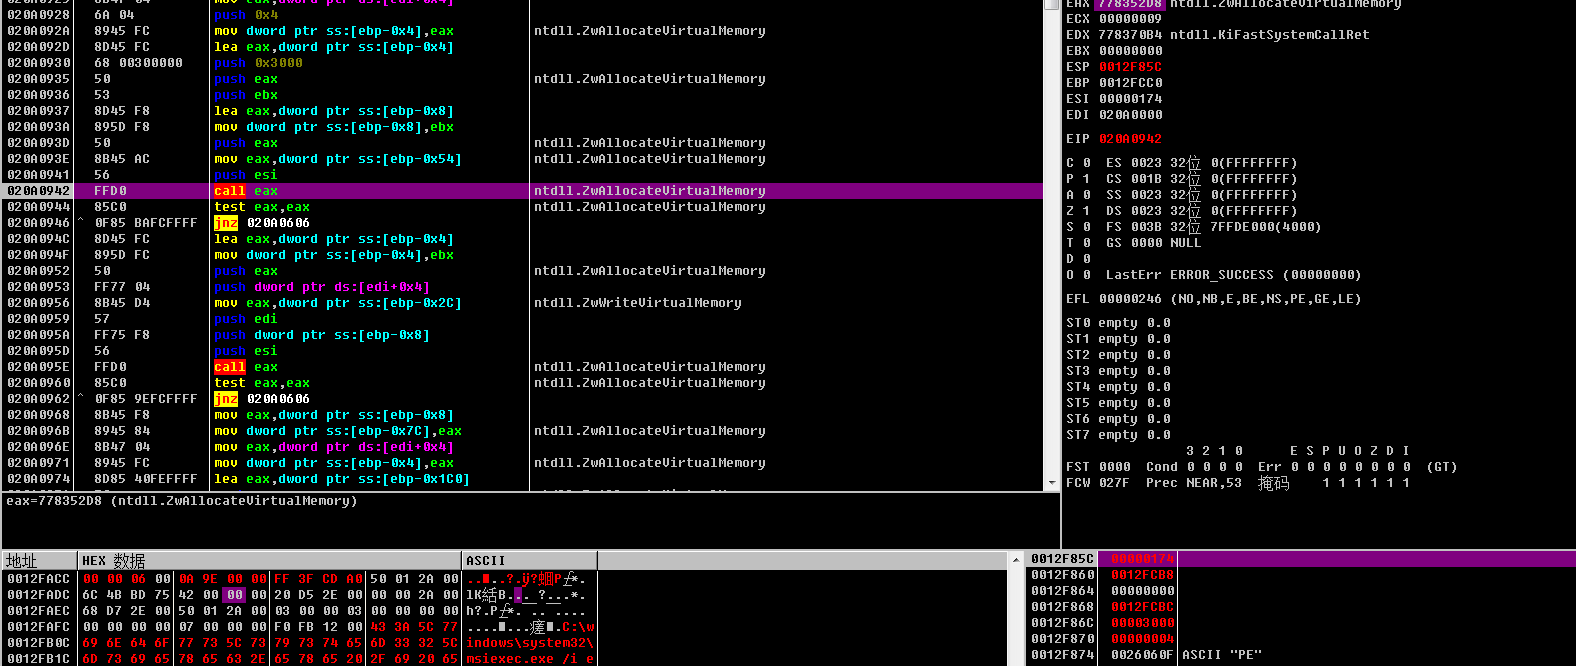This screenshot has height=666, width=1576.
Task: Select the call eax instruction at address 020A095E
Action: point(522,367)
